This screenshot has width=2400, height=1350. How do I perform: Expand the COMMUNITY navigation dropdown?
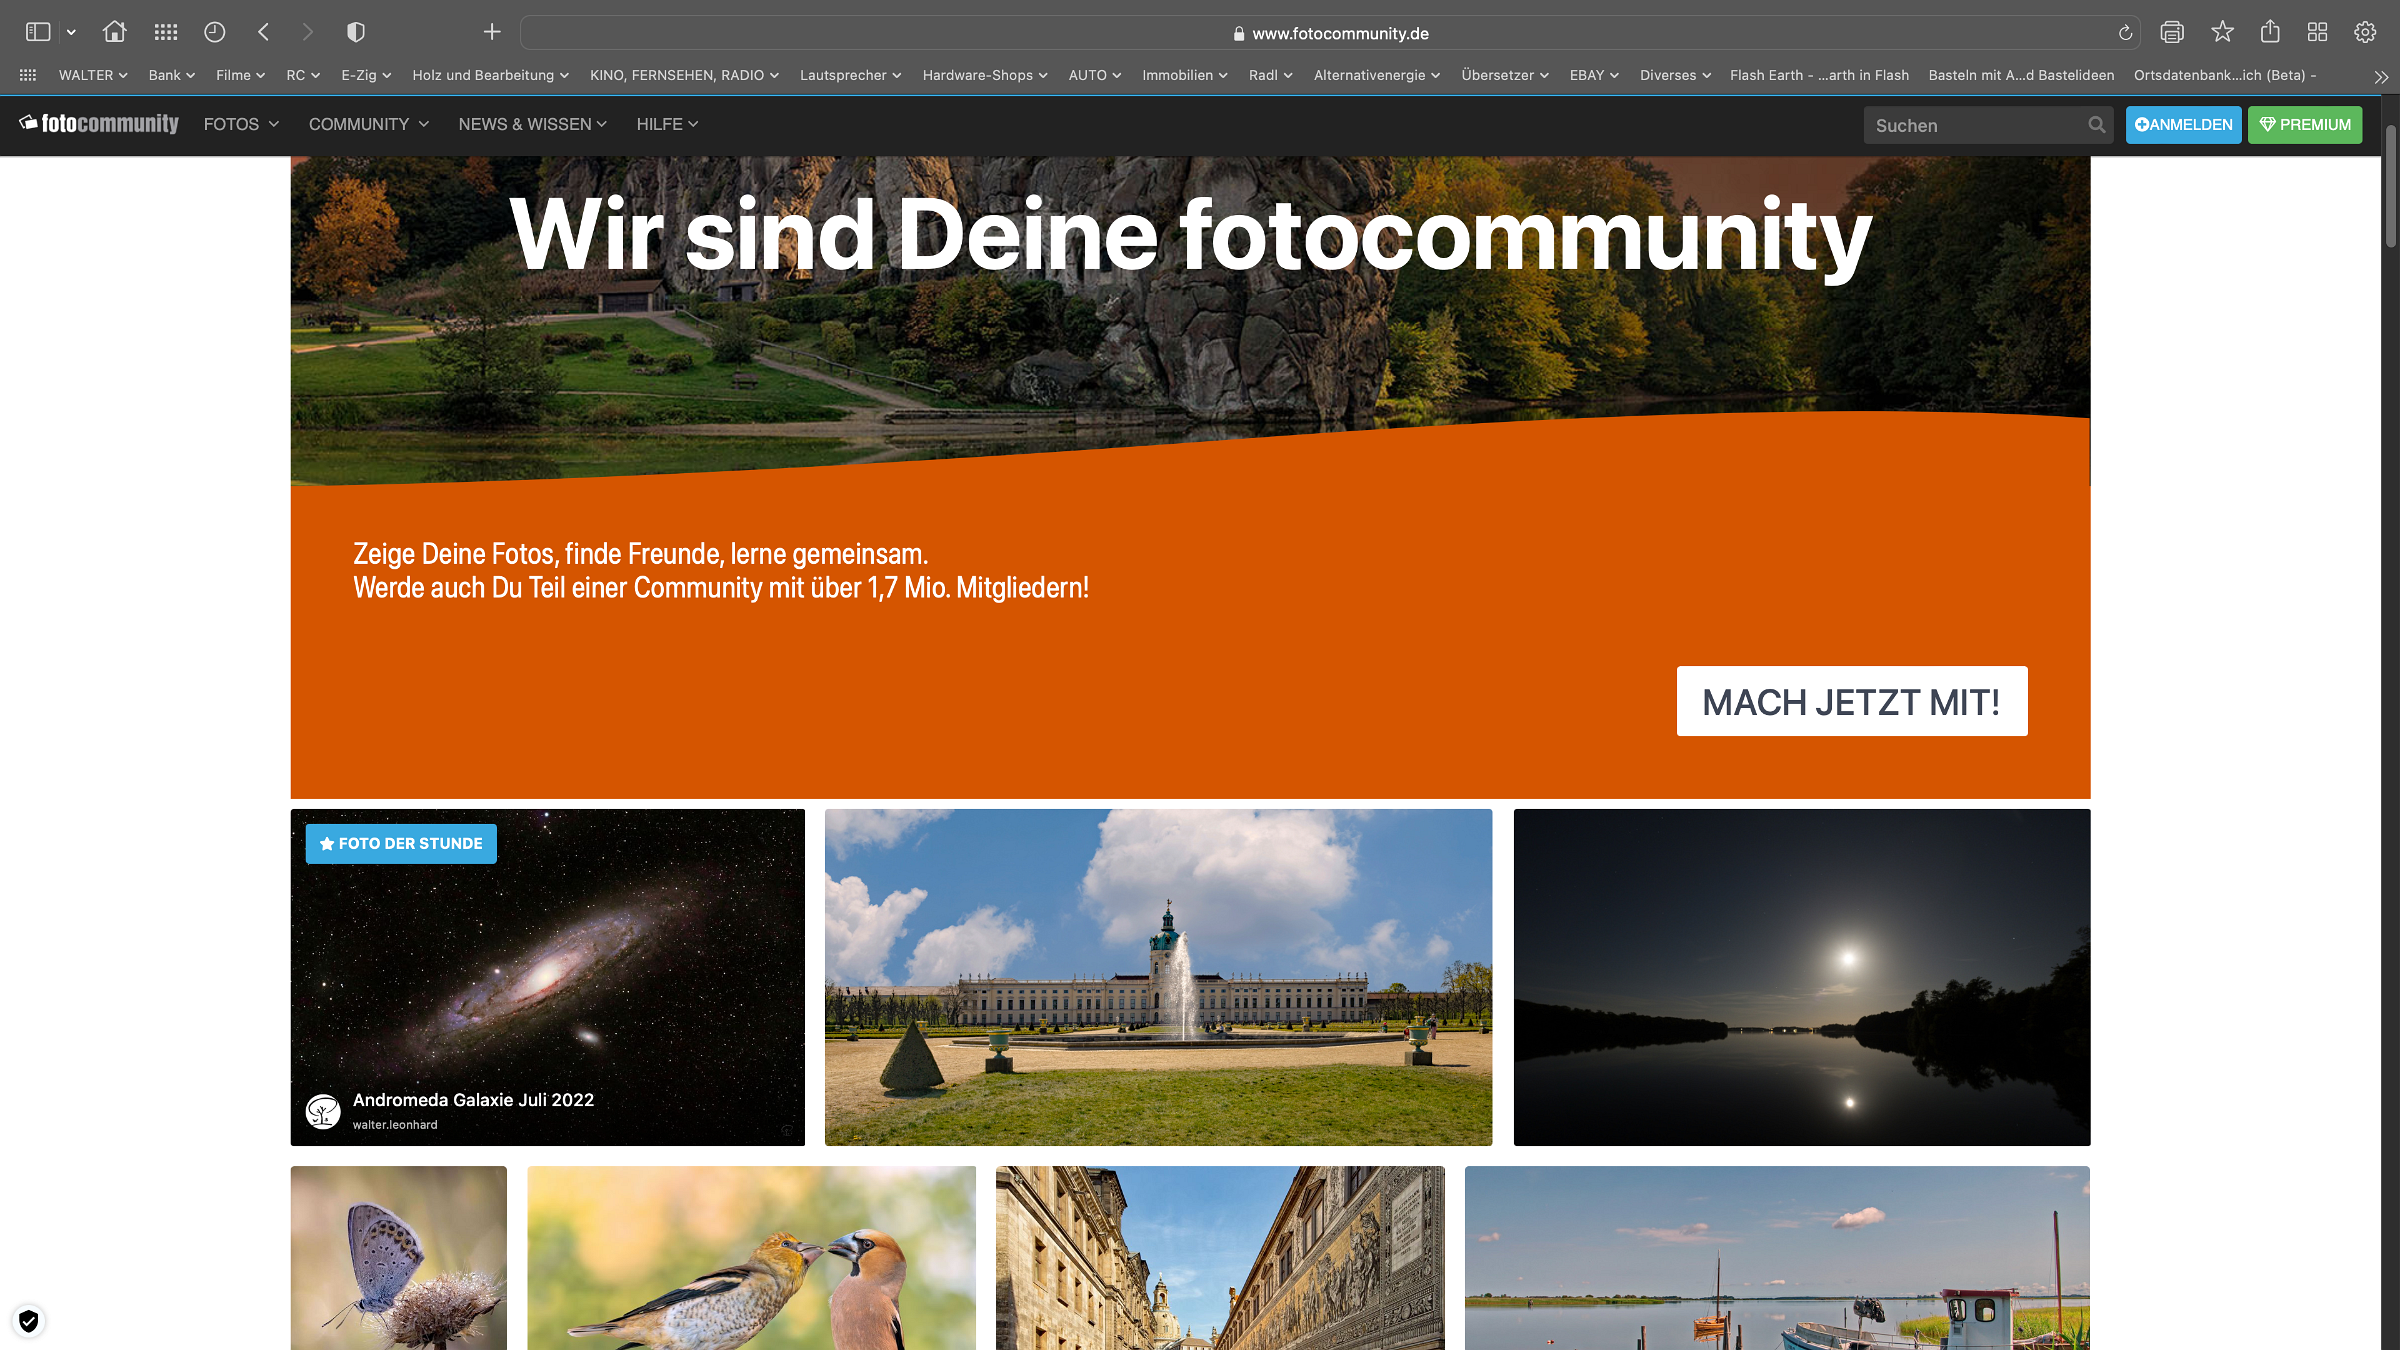tap(368, 124)
